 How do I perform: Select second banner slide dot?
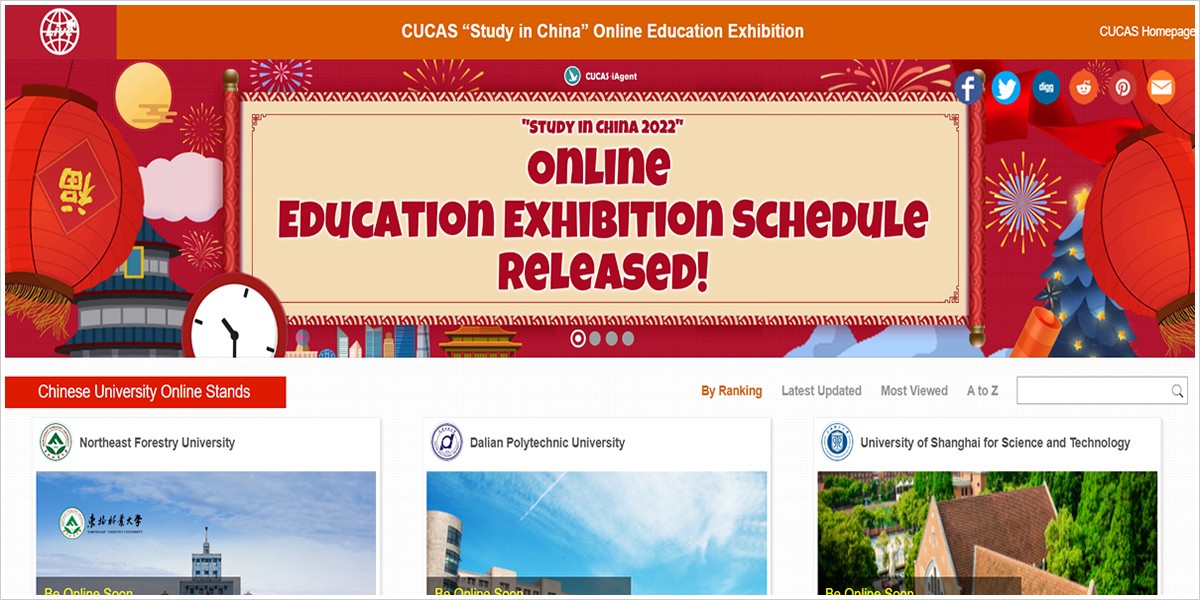[595, 338]
